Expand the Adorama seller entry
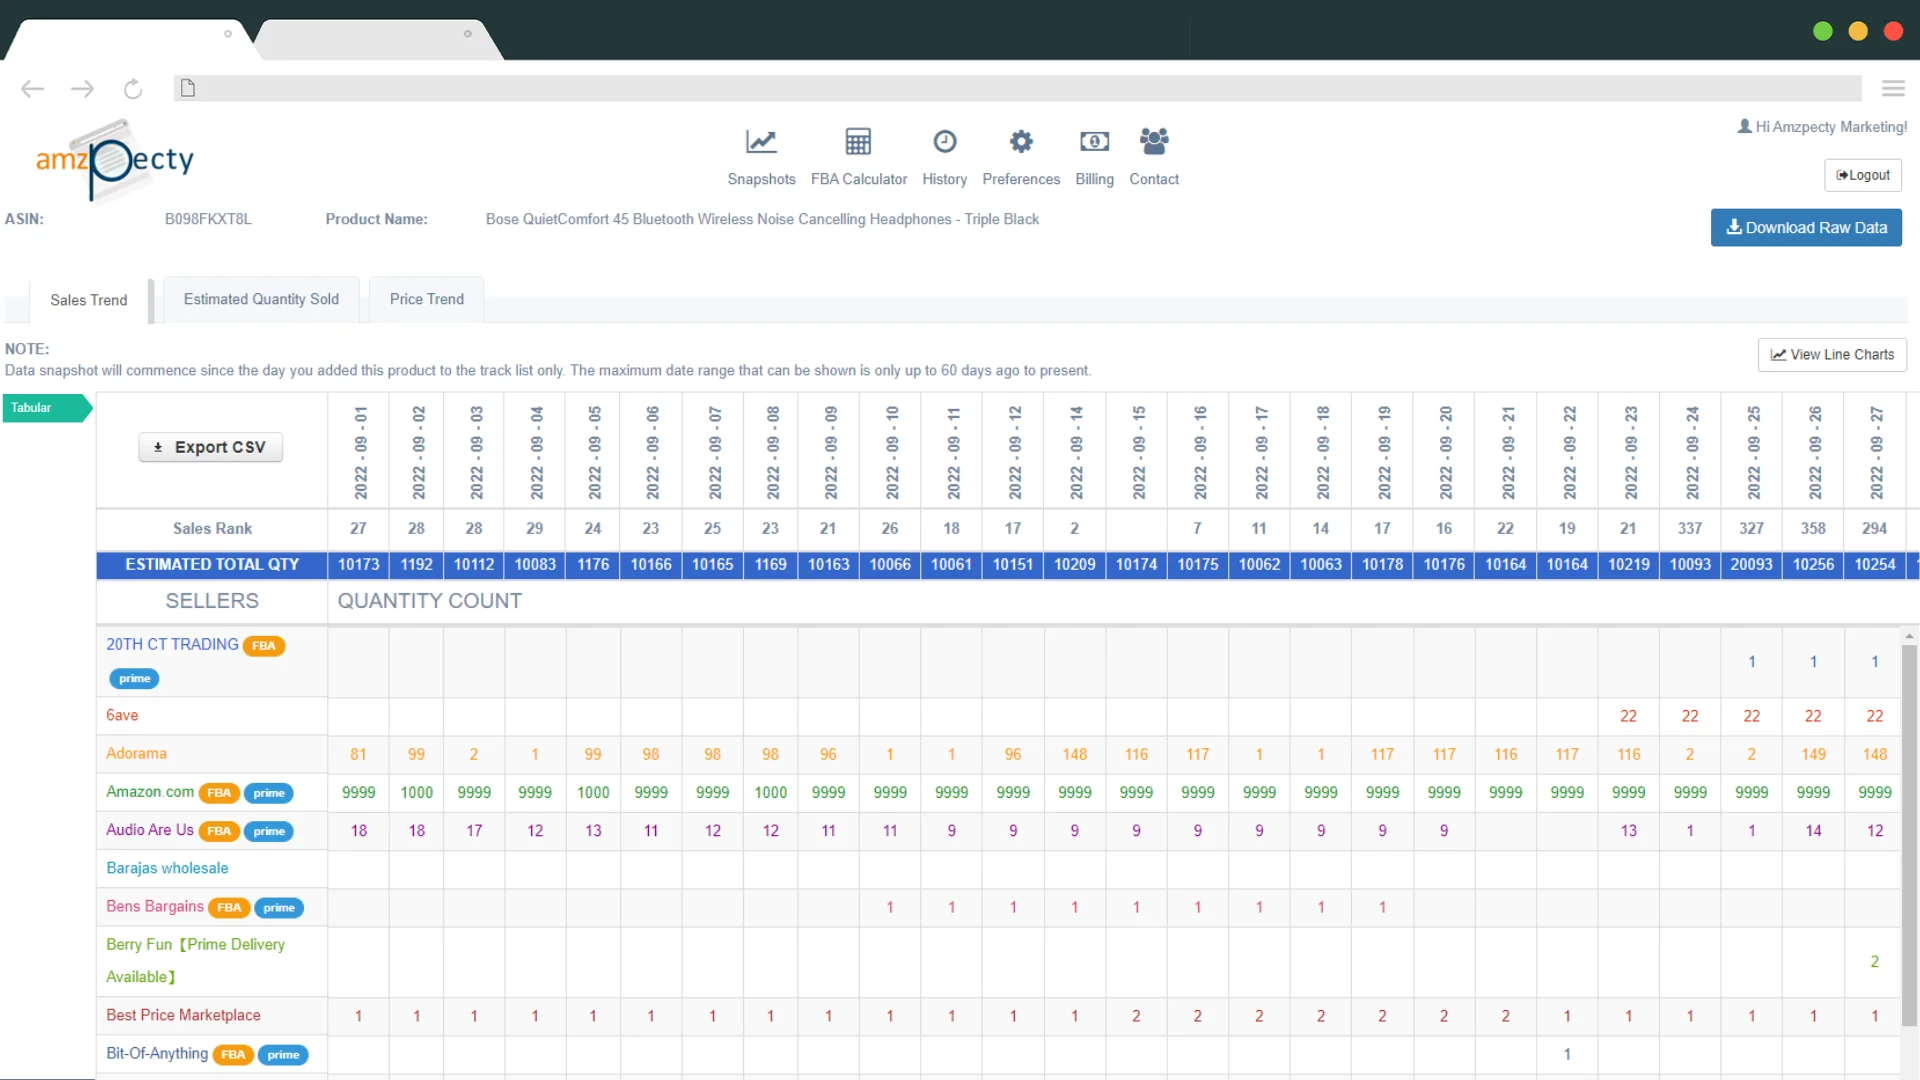This screenshot has width=1920, height=1080. tap(136, 753)
